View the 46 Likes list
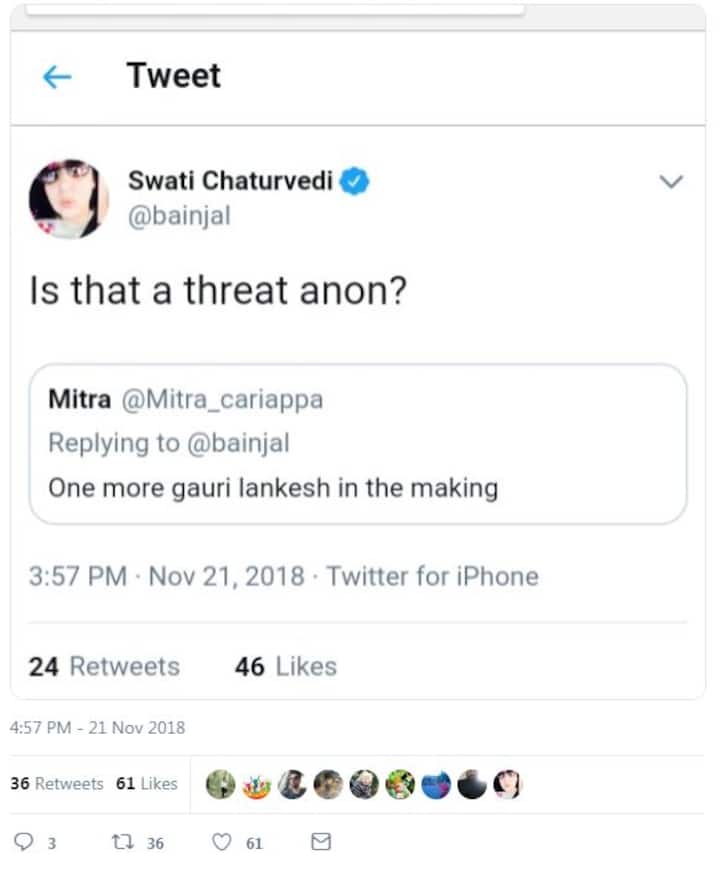 (x=285, y=666)
